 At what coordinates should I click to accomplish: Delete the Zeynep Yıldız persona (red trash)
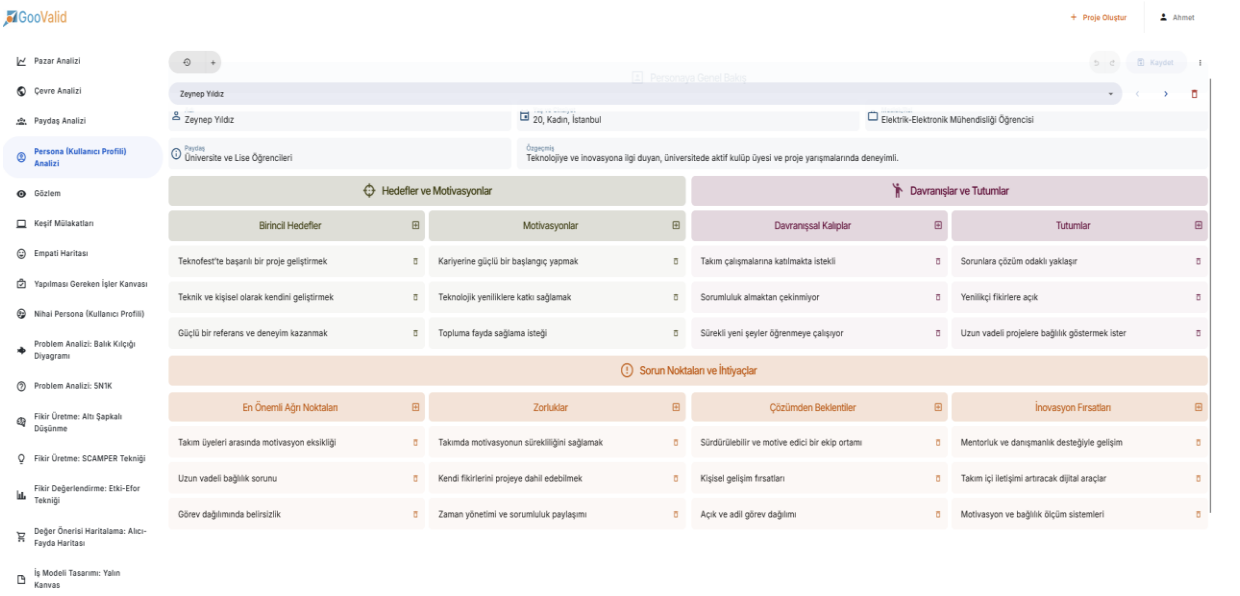[x=1193, y=94]
